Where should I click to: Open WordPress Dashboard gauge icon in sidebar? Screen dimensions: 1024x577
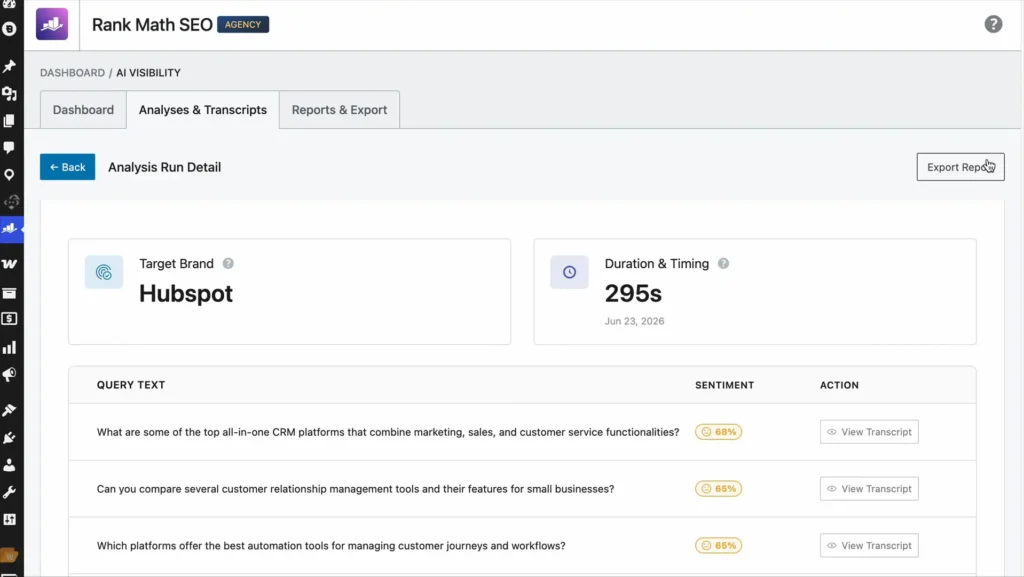pyautogui.click(x=9, y=3)
